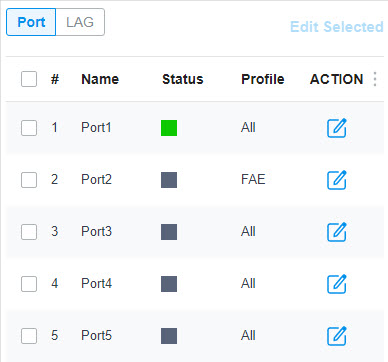Screen dimensions: 388x362
Task: Open edit icon for Port5
Action: (337, 336)
